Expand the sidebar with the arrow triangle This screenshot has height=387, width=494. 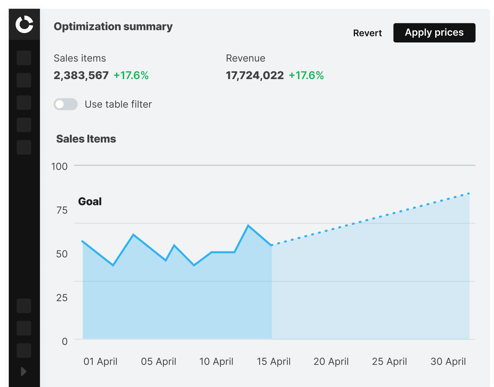[x=23, y=371]
